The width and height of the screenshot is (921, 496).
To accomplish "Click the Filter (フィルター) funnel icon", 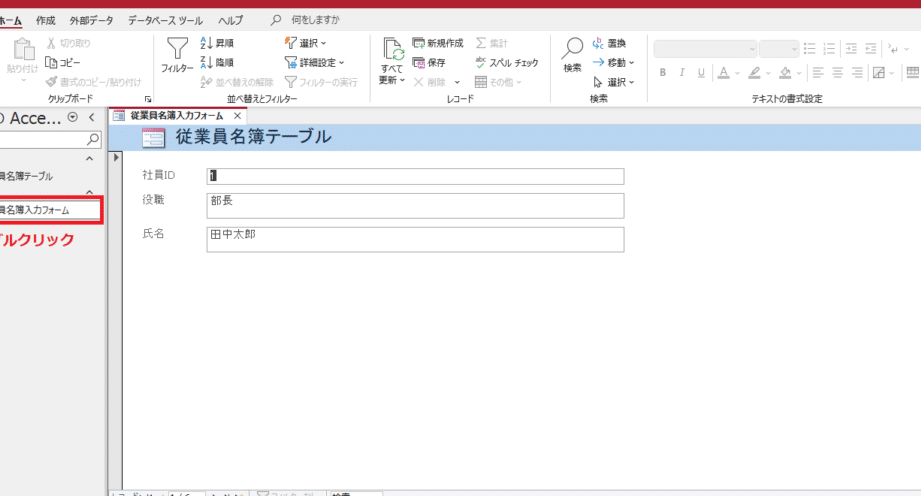I will pyautogui.click(x=177, y=50).
